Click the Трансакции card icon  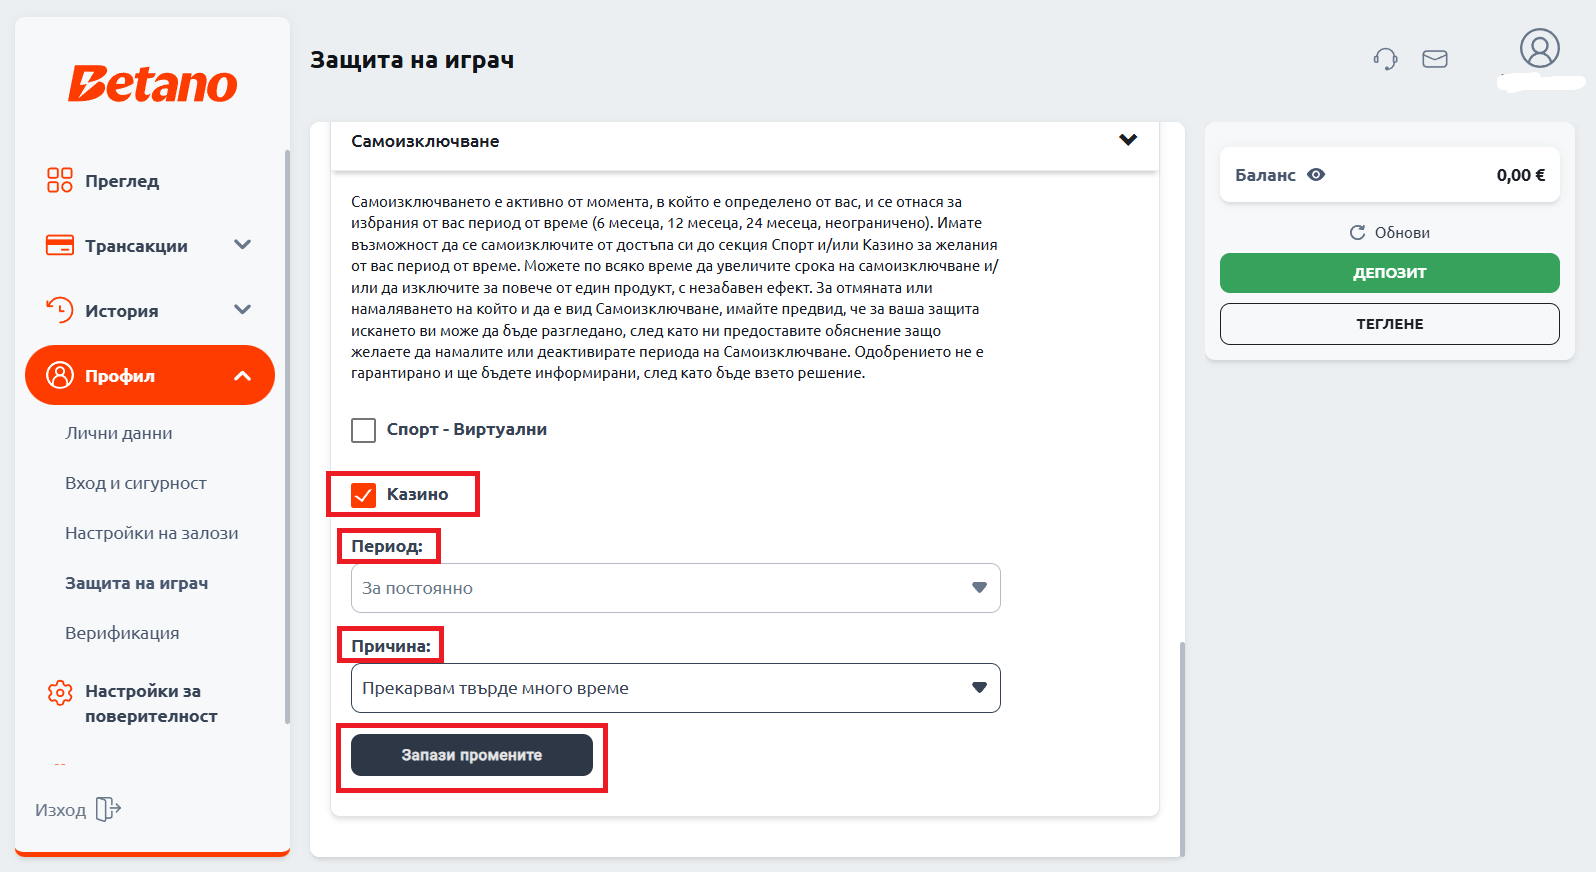click(60, 245)
